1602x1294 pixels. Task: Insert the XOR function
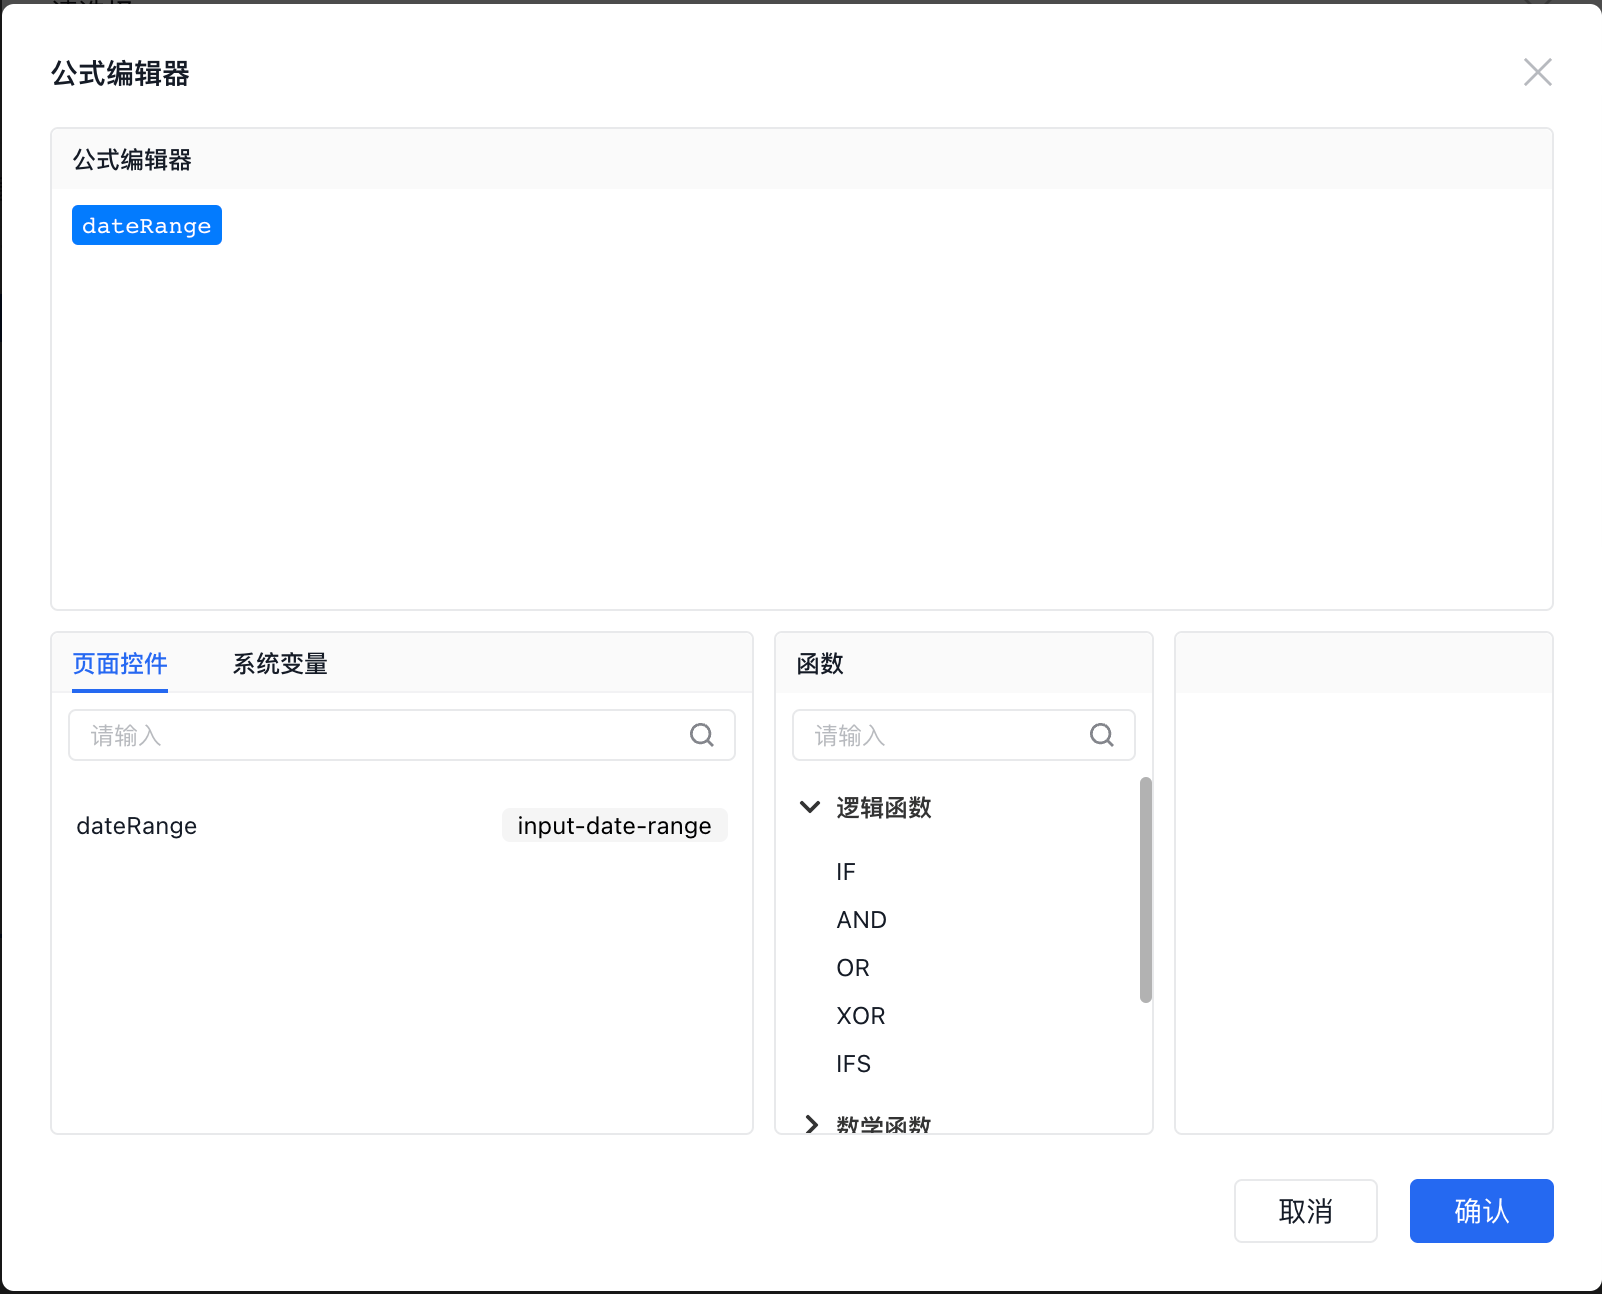pyautogui.click(x=861, y=1016)
